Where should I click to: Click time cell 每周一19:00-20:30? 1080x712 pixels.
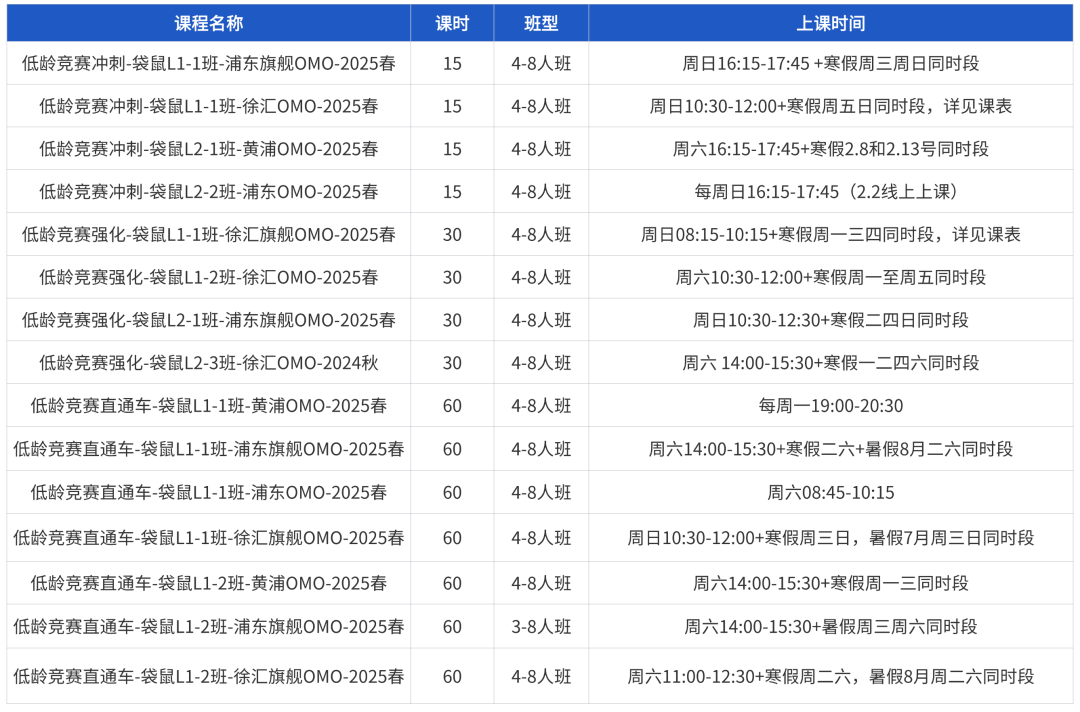pyautogui.click(x=831, y=406)
